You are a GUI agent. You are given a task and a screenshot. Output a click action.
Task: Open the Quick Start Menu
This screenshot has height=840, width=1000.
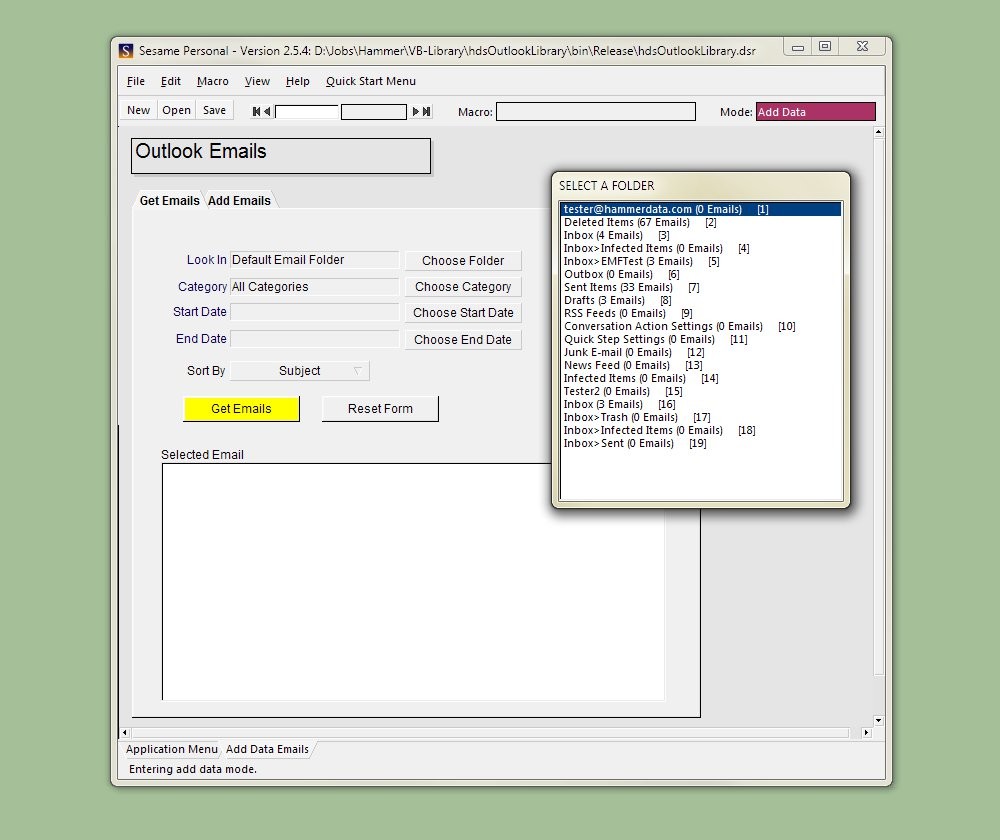click(371, 81)
